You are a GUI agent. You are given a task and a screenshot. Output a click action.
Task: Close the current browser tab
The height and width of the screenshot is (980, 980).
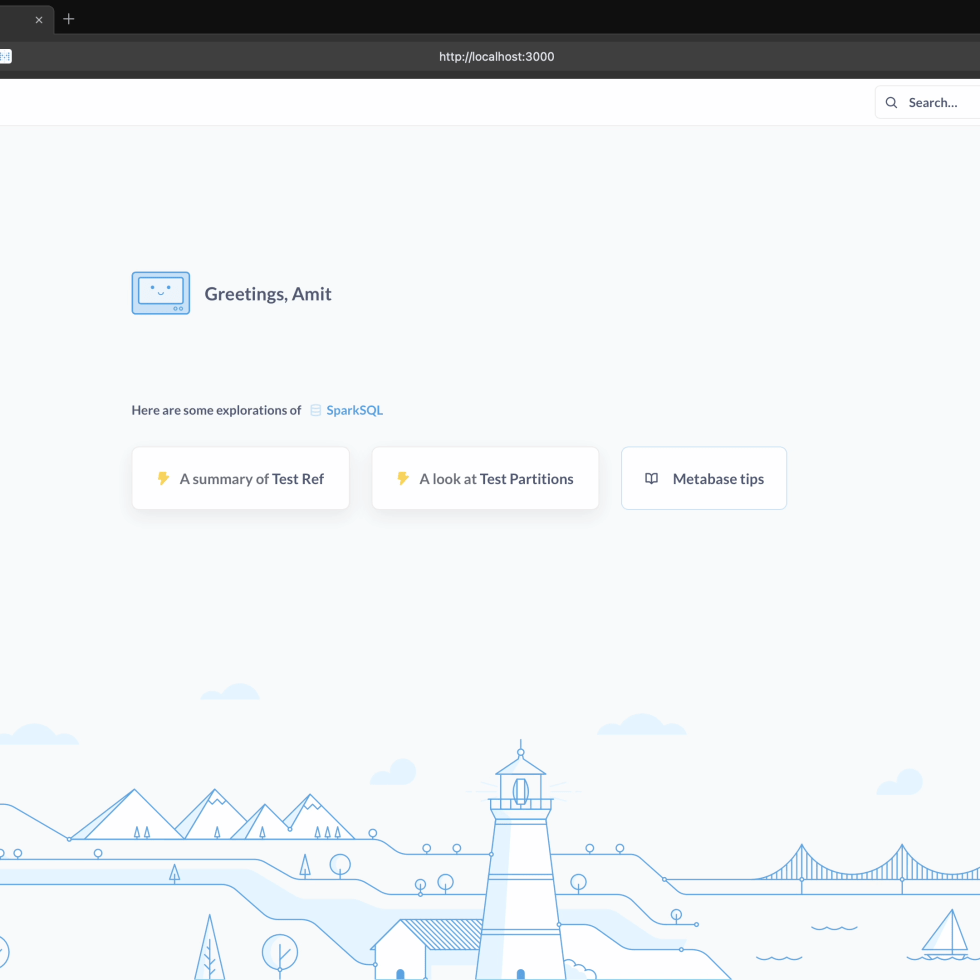pos(39,20)
